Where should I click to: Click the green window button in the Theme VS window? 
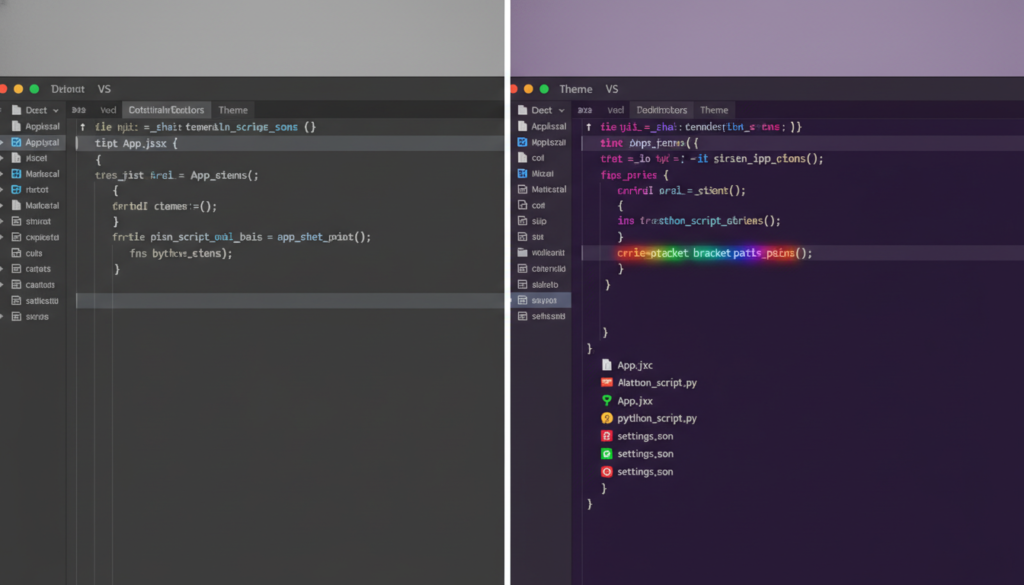point(545,89)
